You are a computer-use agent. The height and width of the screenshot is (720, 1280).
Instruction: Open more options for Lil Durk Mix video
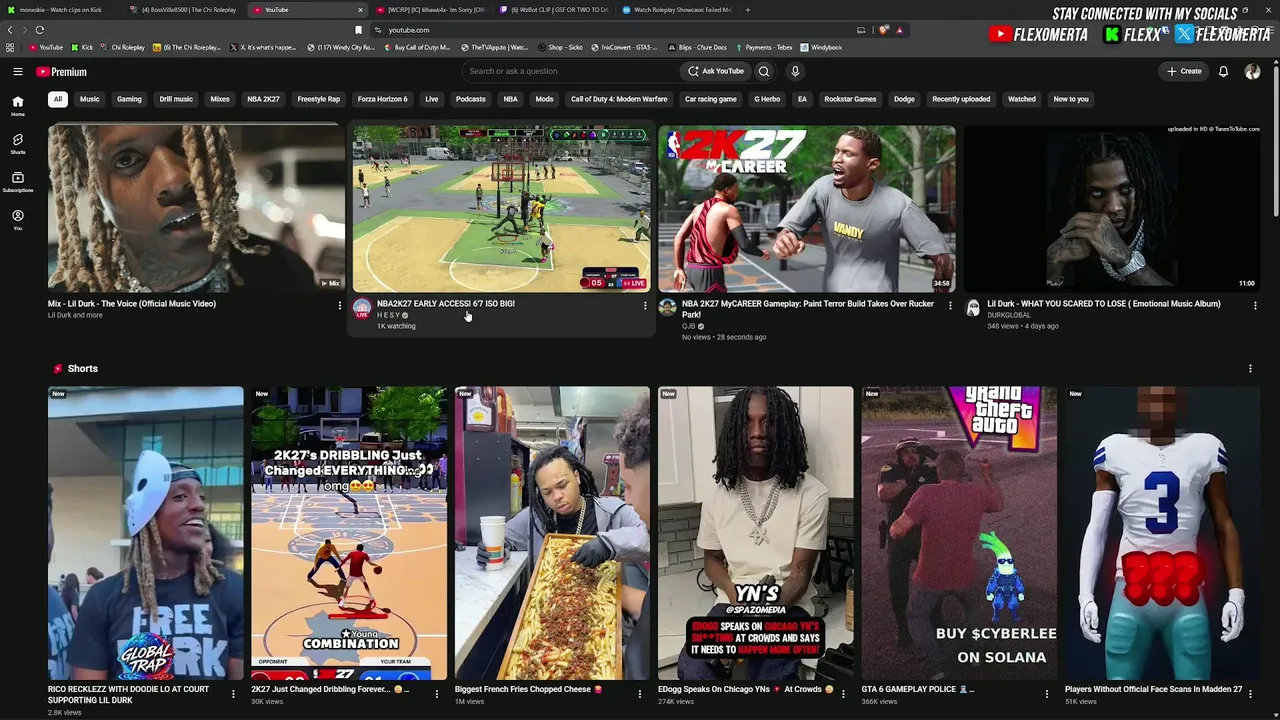(340, 305)
